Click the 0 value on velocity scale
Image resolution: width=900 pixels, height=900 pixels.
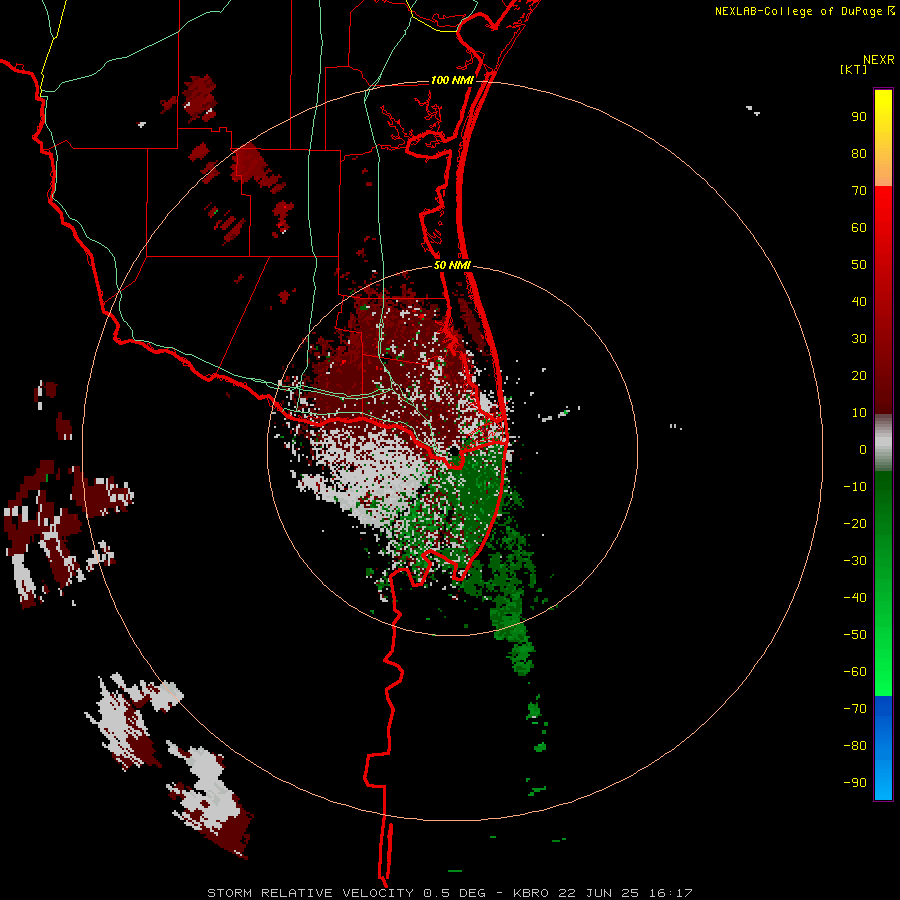863,450
